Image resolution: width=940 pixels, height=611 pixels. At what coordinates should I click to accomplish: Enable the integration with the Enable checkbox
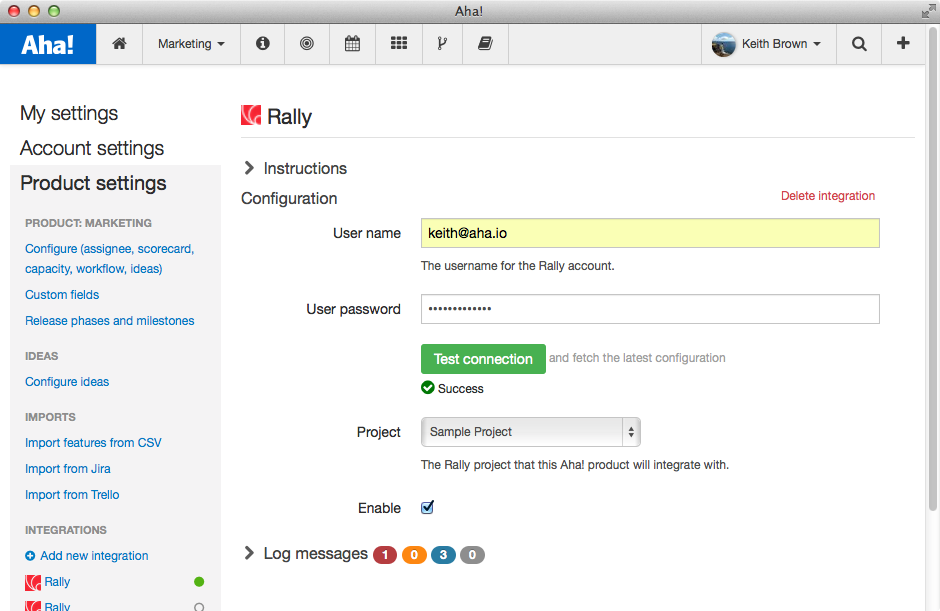point(427,508)
